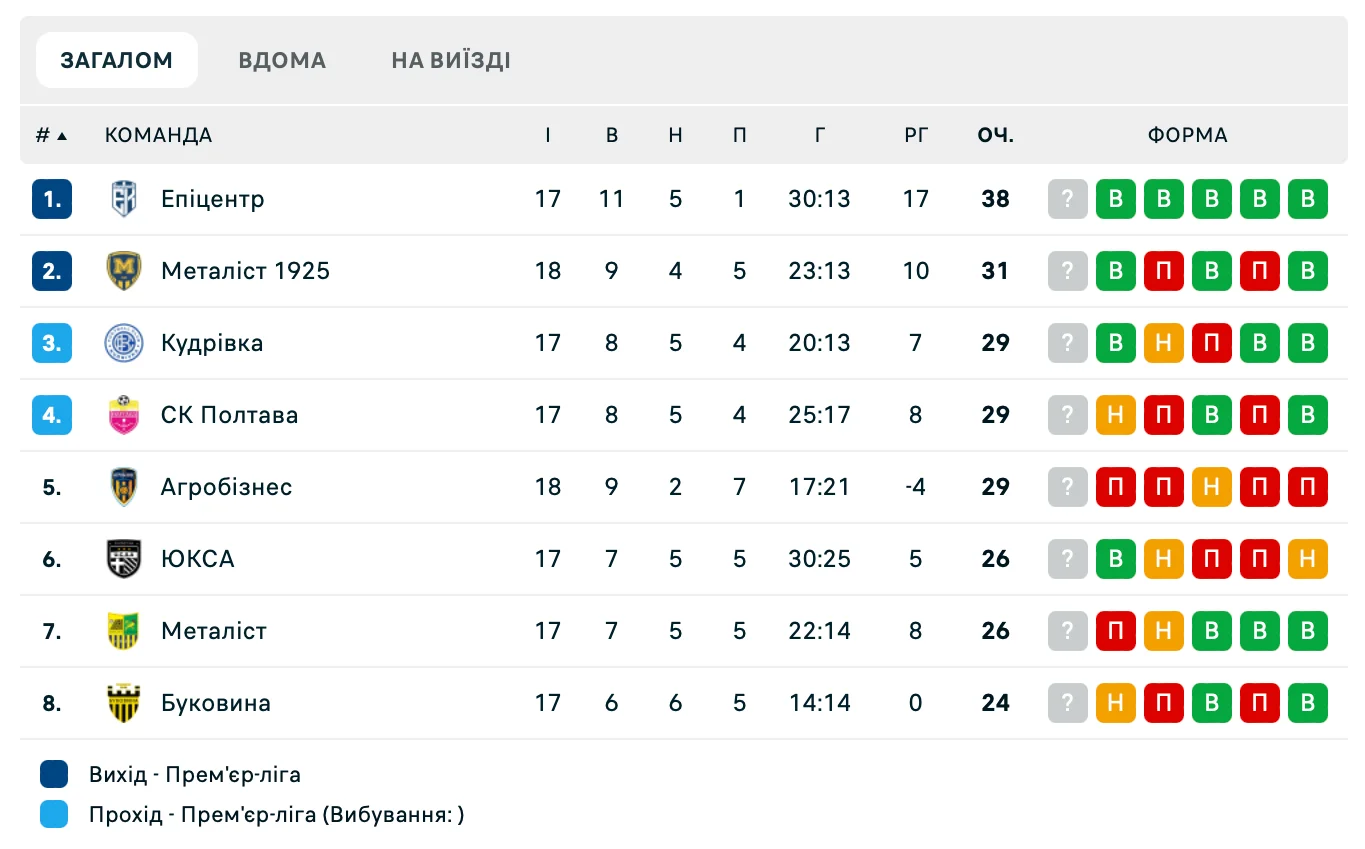Click the Металіст 1925 club crest
This screenshot has height=849, width=1365.
[124, 271]
